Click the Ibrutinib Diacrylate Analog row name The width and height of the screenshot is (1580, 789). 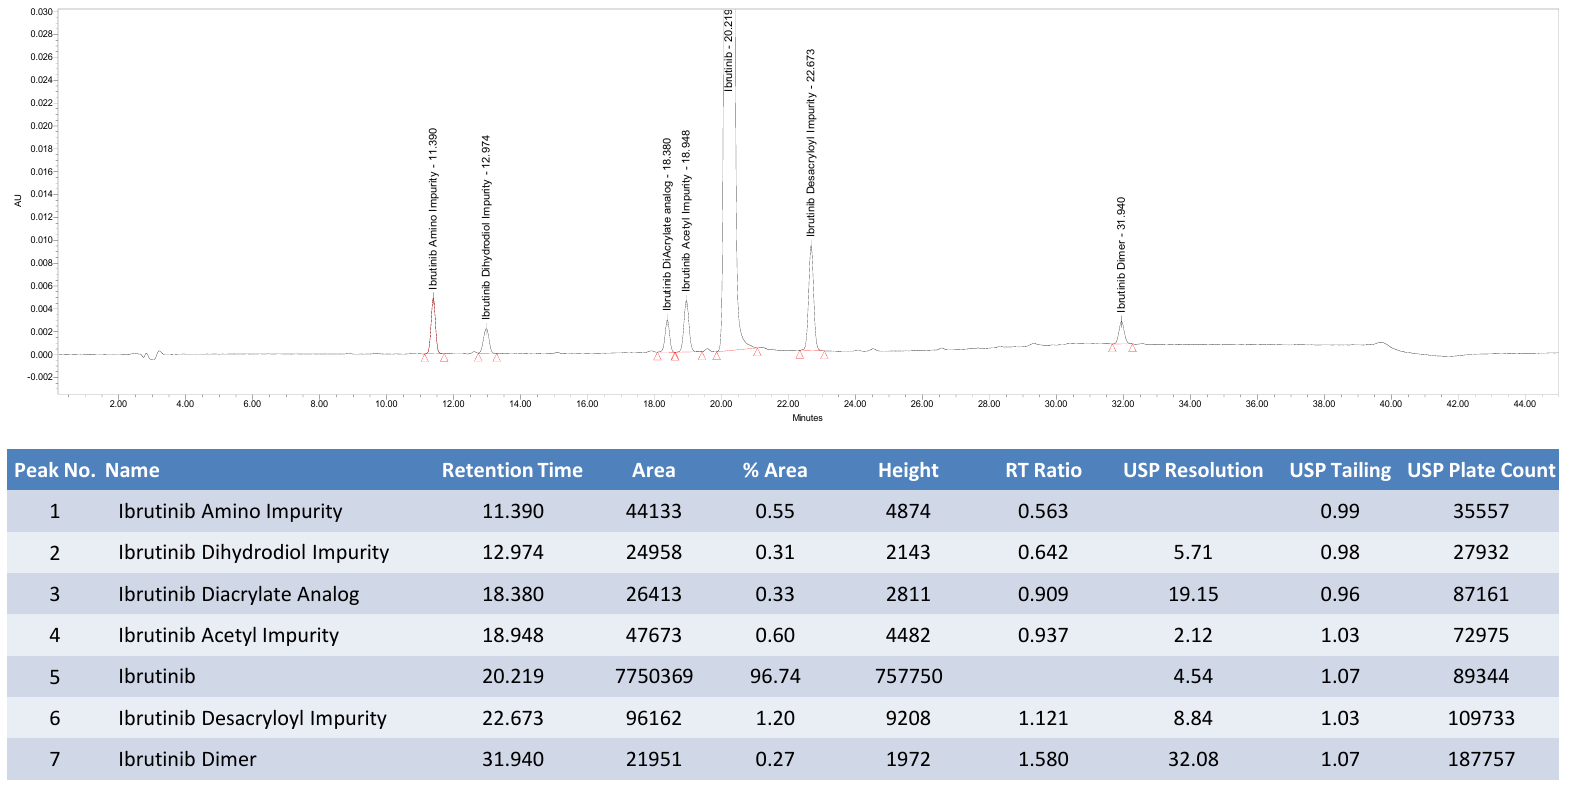(x=238, y=594)
